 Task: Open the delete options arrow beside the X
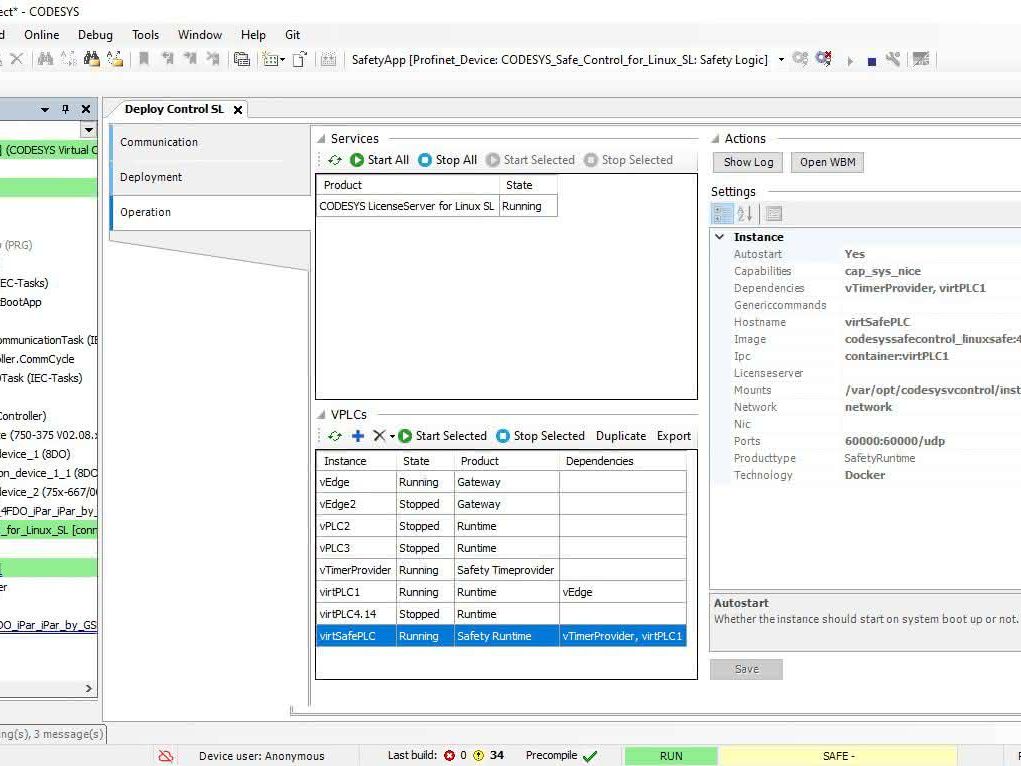(x=392, y=437)
